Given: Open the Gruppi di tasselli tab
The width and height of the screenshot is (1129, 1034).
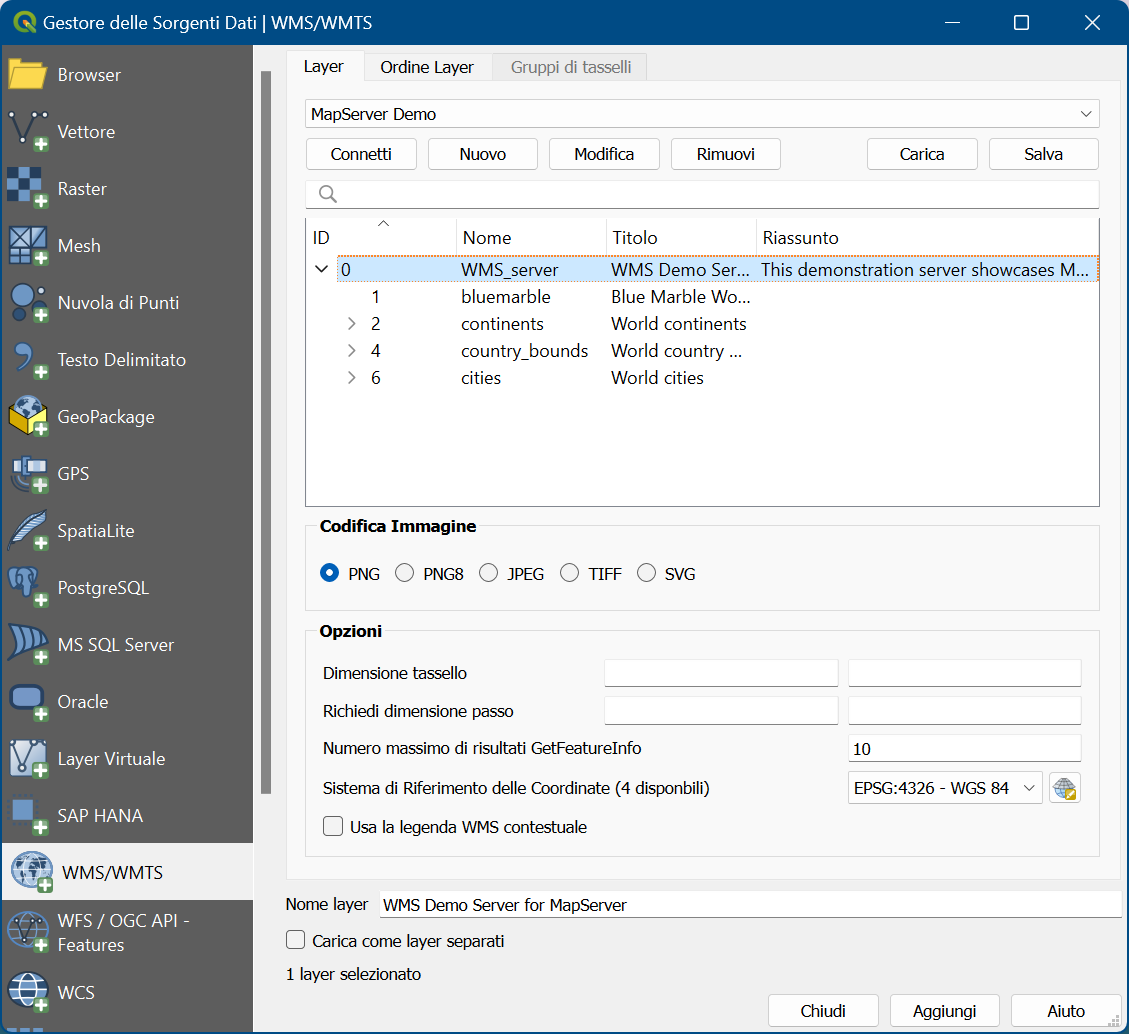Looking at the screenshot, I should click(x=571, y=67).
